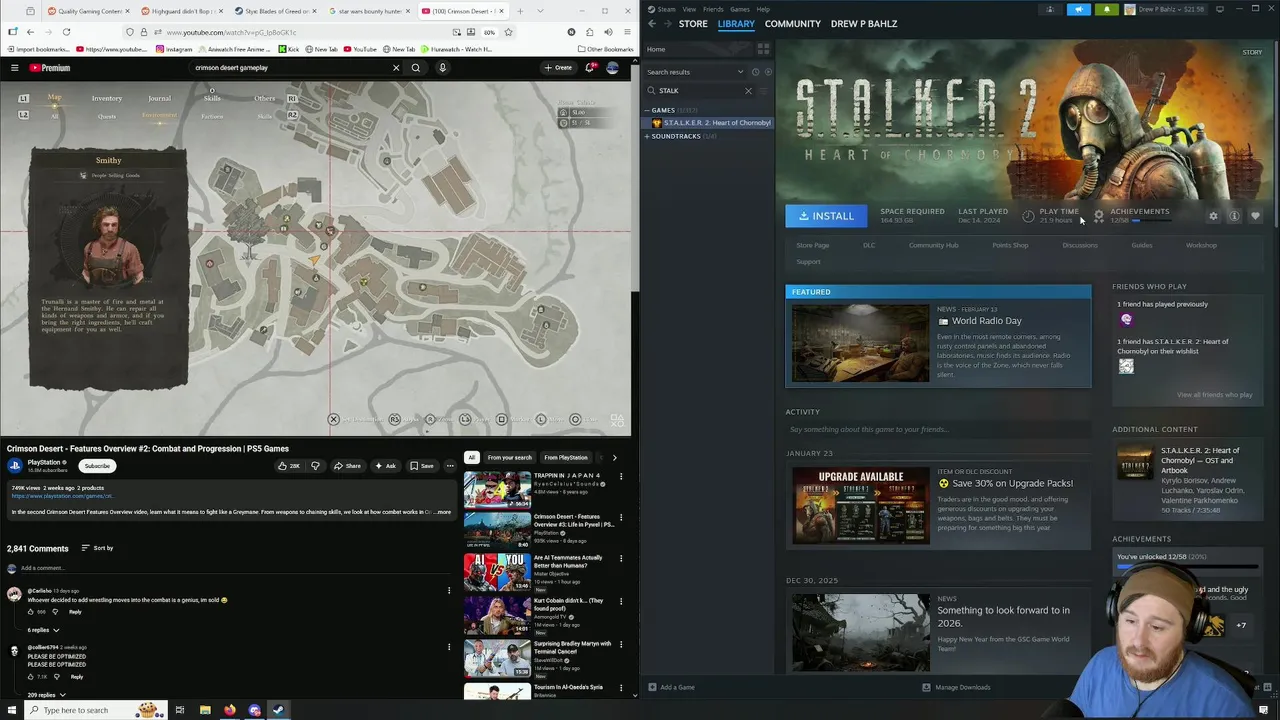Open Windows Start menu

(x=11, y=710)
